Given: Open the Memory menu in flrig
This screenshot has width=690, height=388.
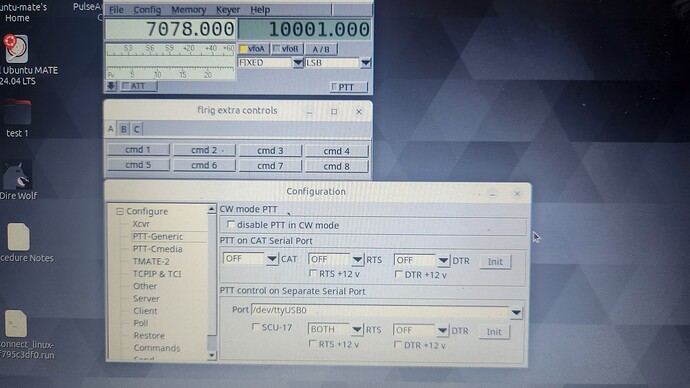Looking at the screenshot, I should point(188,10).
